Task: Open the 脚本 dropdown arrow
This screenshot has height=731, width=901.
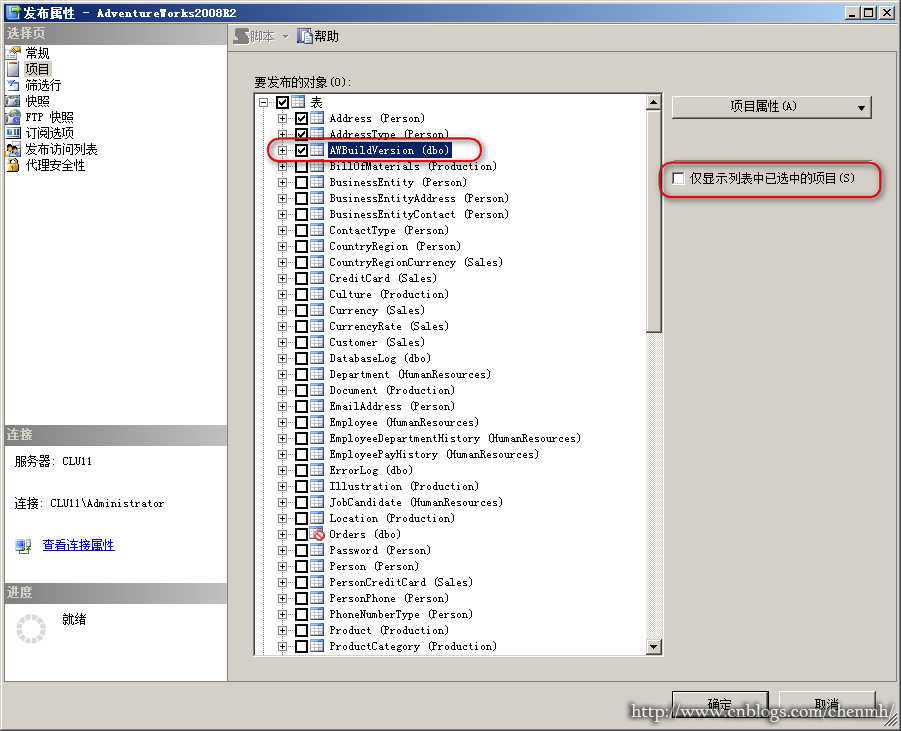Action: [285, 37]
